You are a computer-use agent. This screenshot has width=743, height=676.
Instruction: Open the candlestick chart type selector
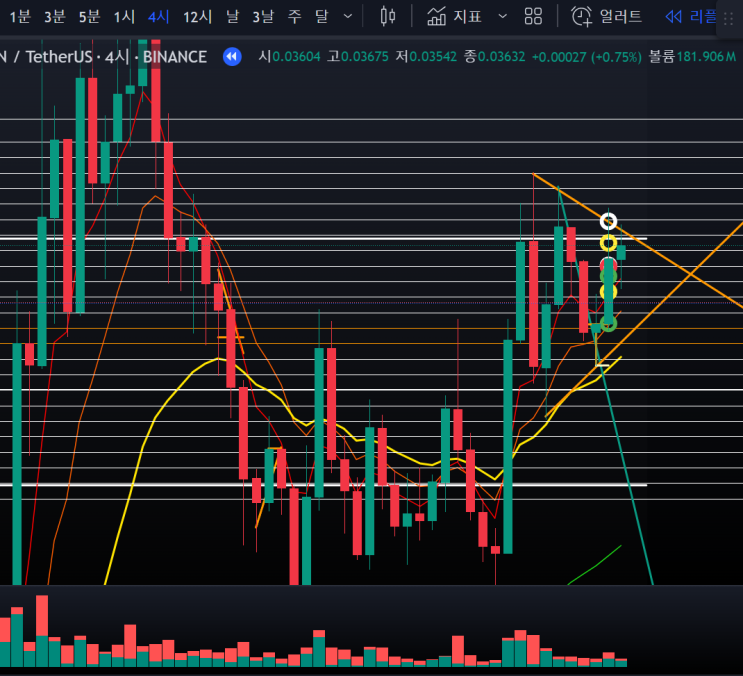(x=388, y=17)
